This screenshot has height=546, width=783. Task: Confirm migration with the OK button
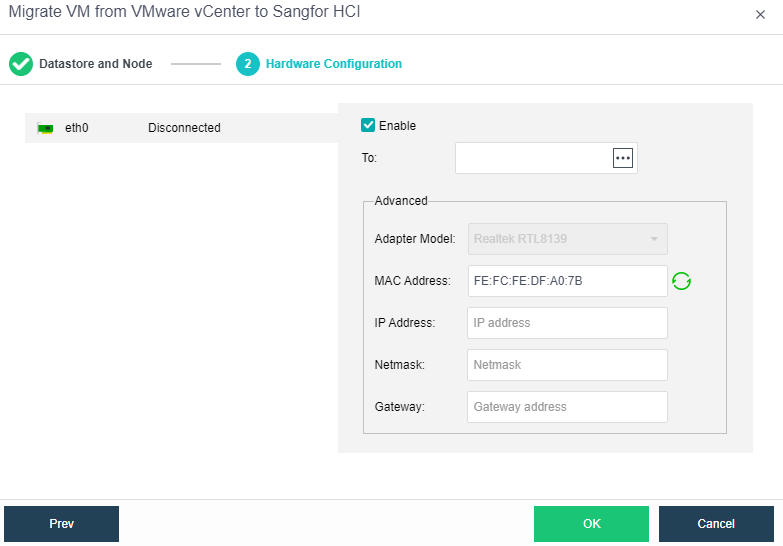591,524
